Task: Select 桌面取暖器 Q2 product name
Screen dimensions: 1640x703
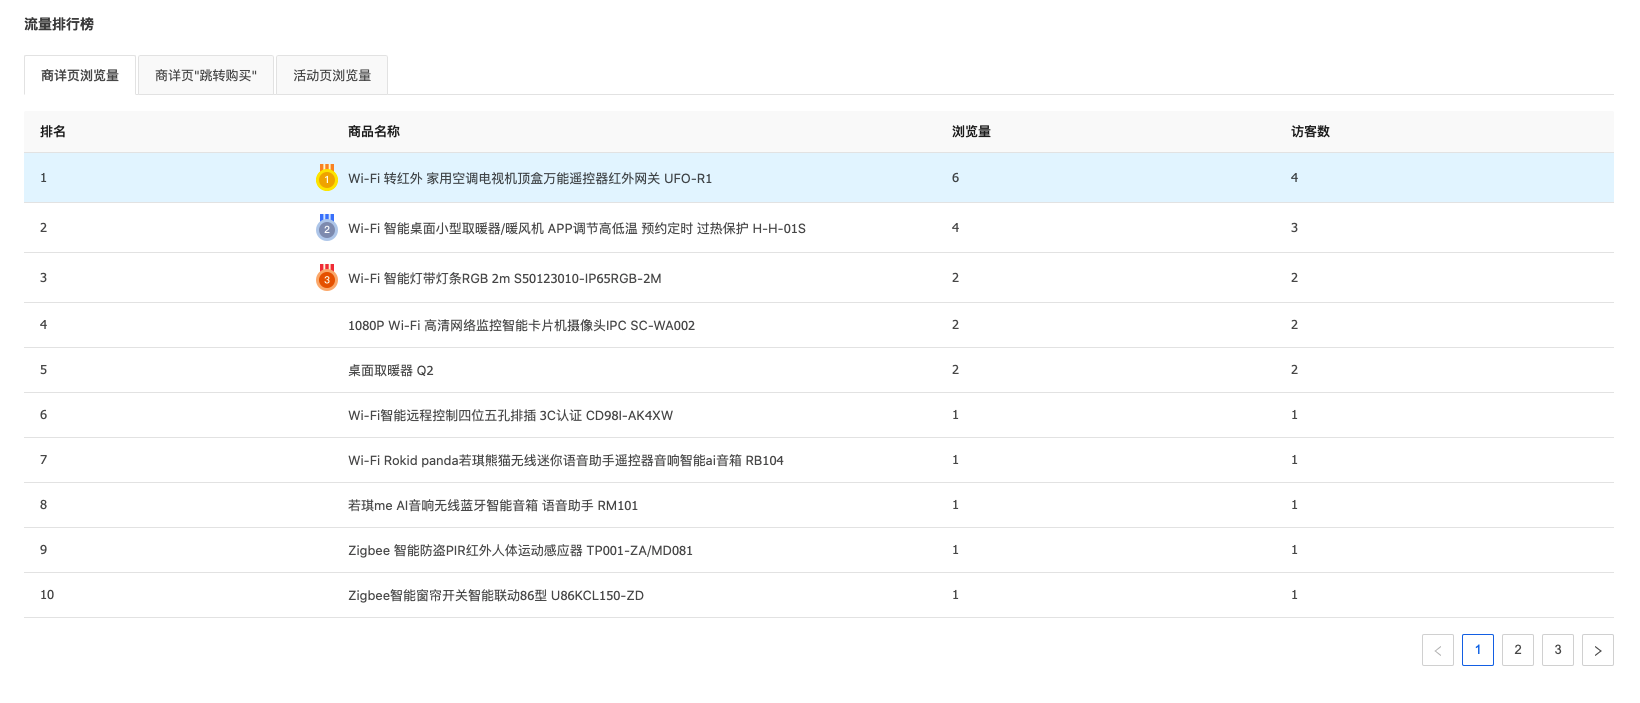Action: [391, 370]
